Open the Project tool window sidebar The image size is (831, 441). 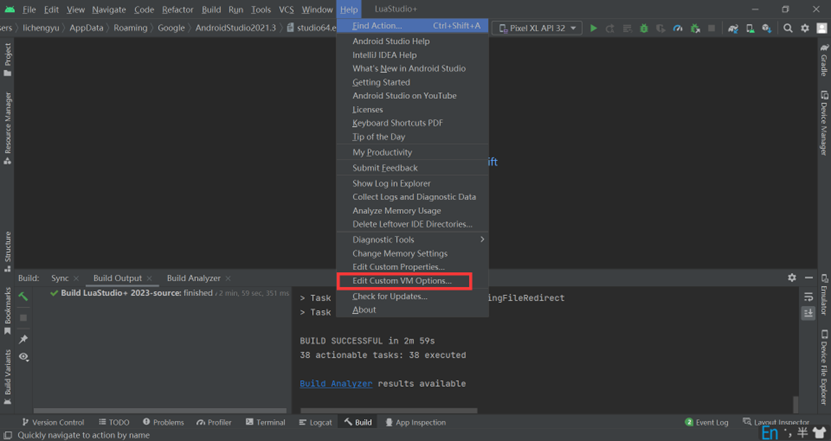[x=7, y=59]
